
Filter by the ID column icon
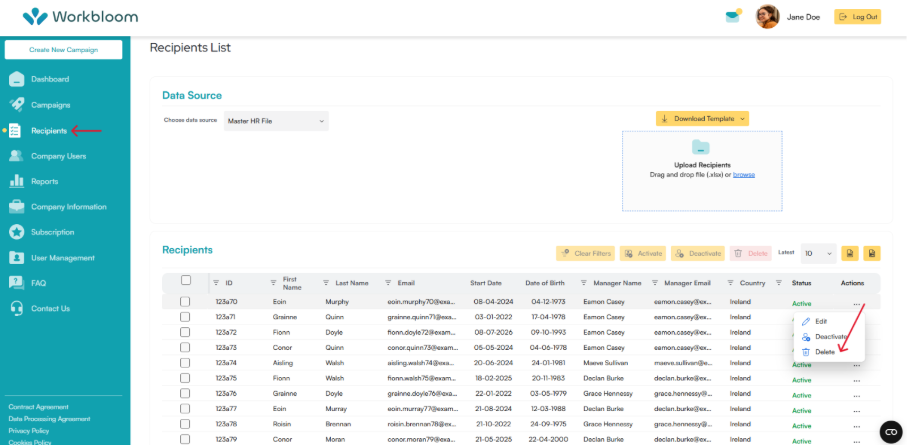216,283
